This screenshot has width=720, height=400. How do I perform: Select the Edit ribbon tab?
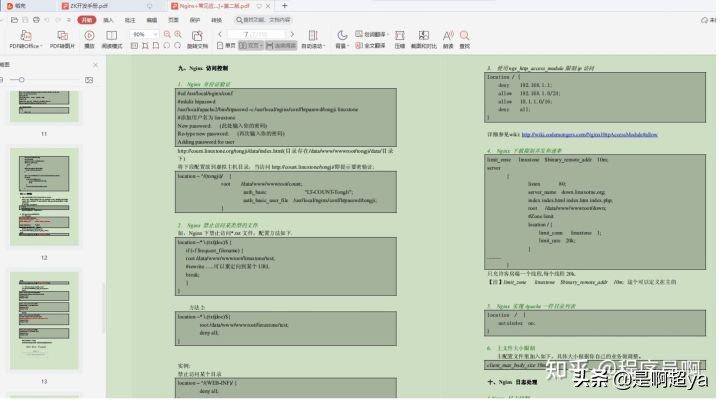coord(152,20)
